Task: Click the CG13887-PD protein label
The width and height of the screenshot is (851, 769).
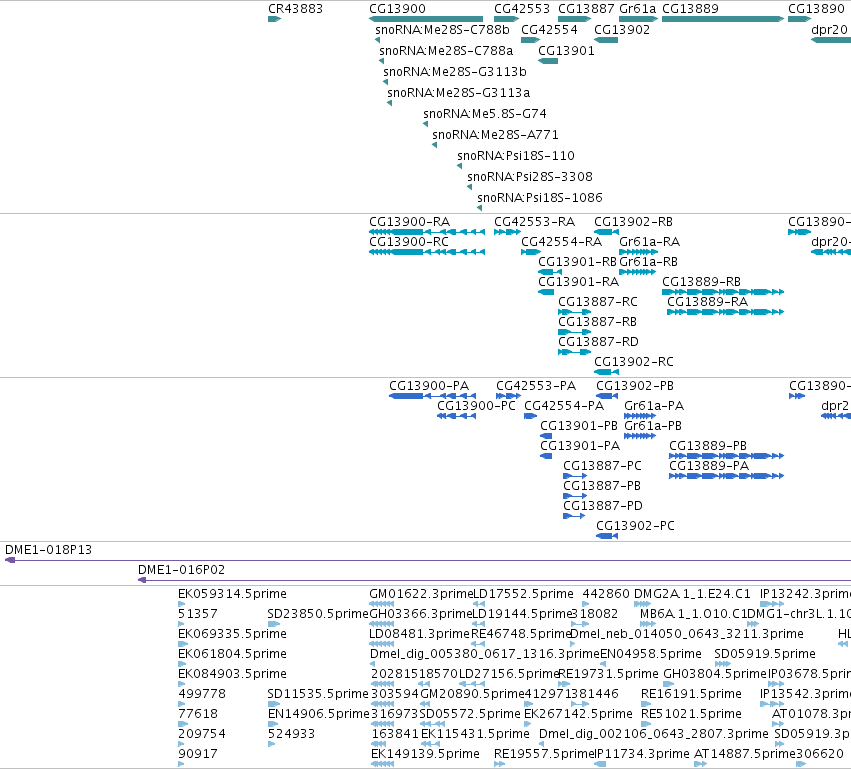Action: point(603,506)
